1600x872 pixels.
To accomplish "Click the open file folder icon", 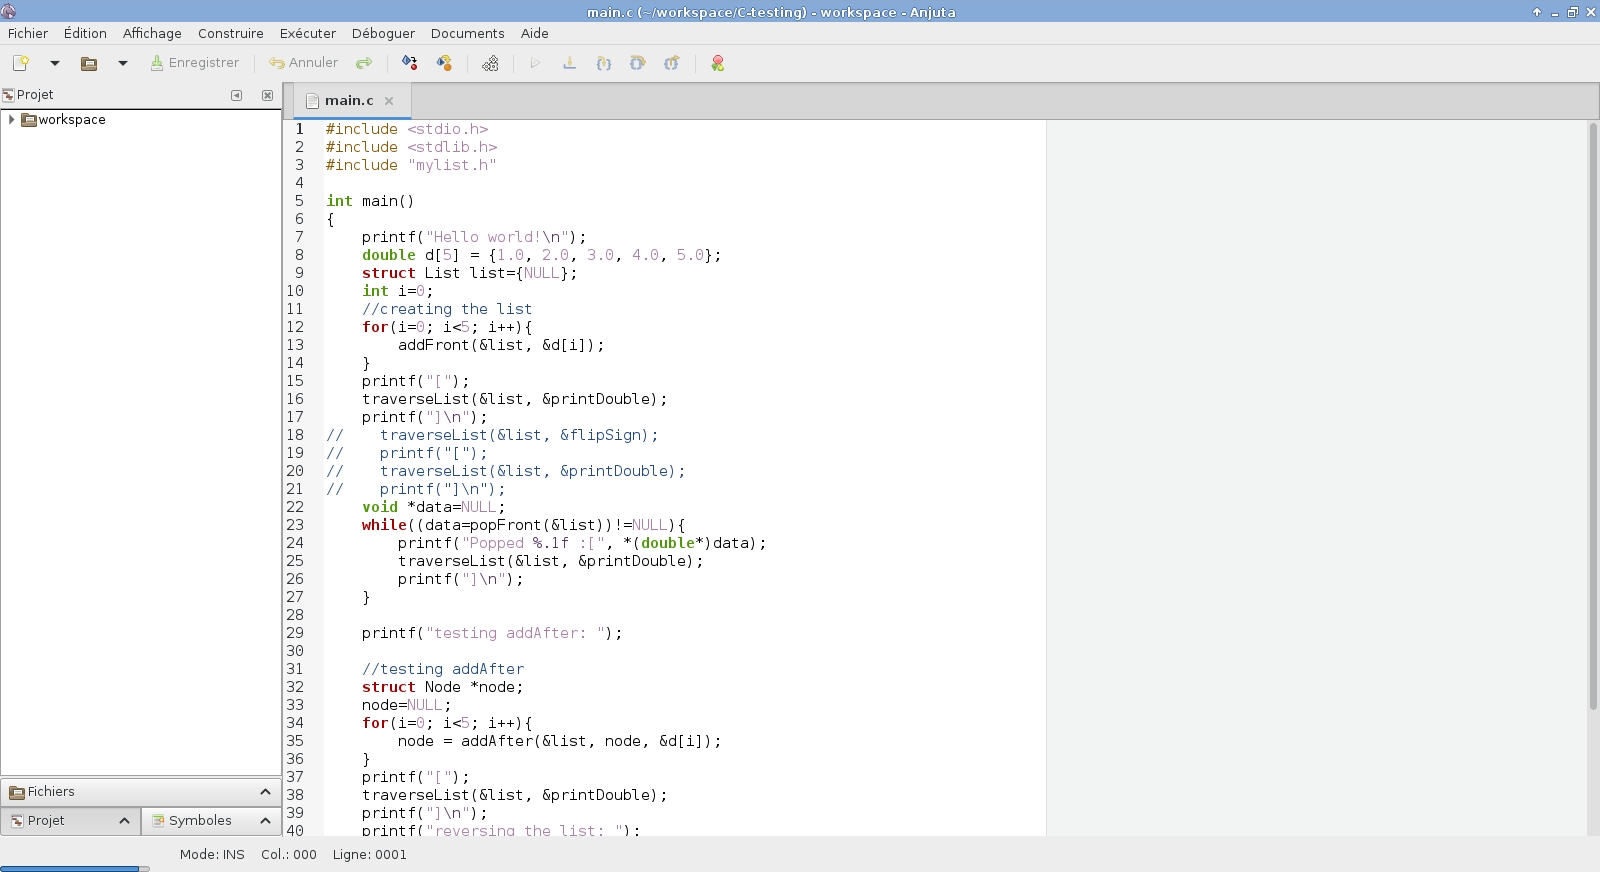I will (x=89, y=63).
